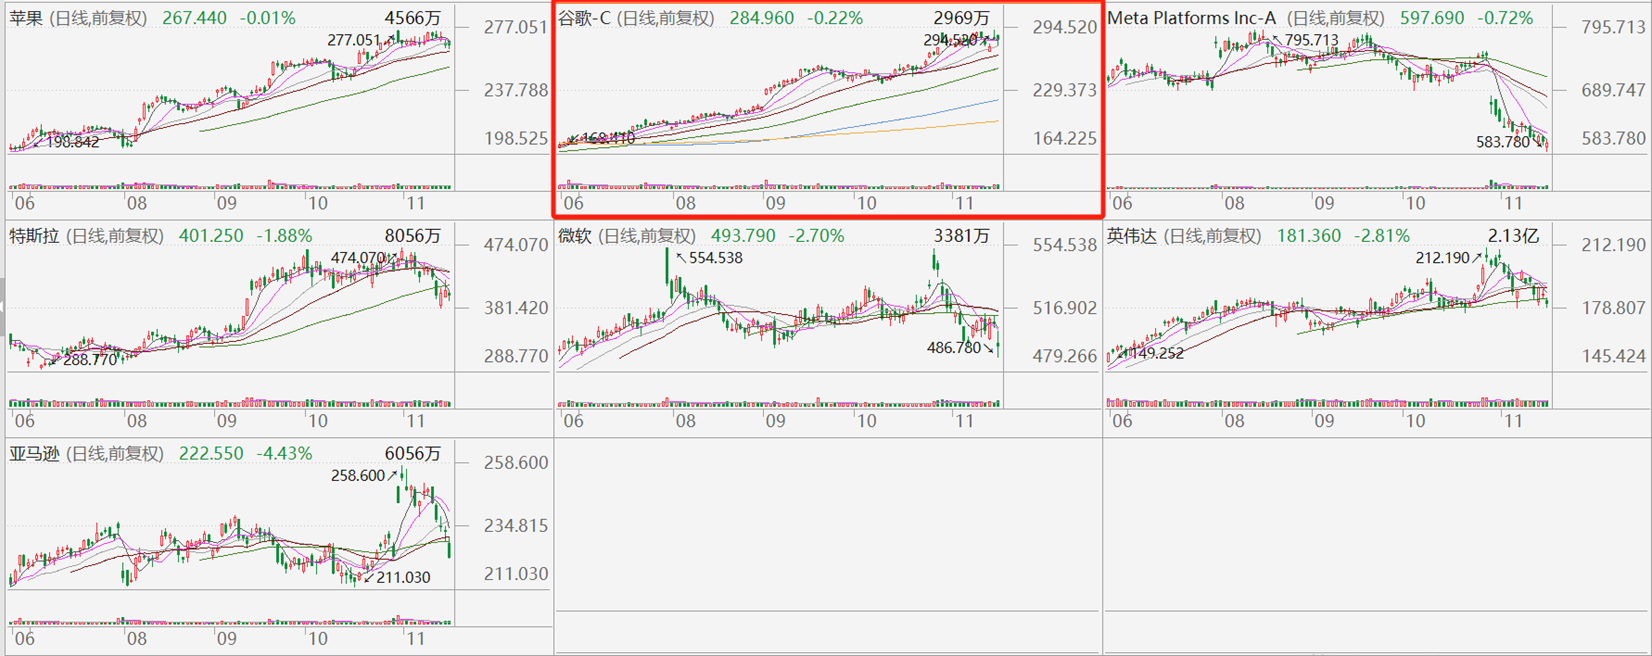Click the 554.538 high marker on 微软 chart
This screenshot has height=656, width=1652.
[x=715, y=258]
